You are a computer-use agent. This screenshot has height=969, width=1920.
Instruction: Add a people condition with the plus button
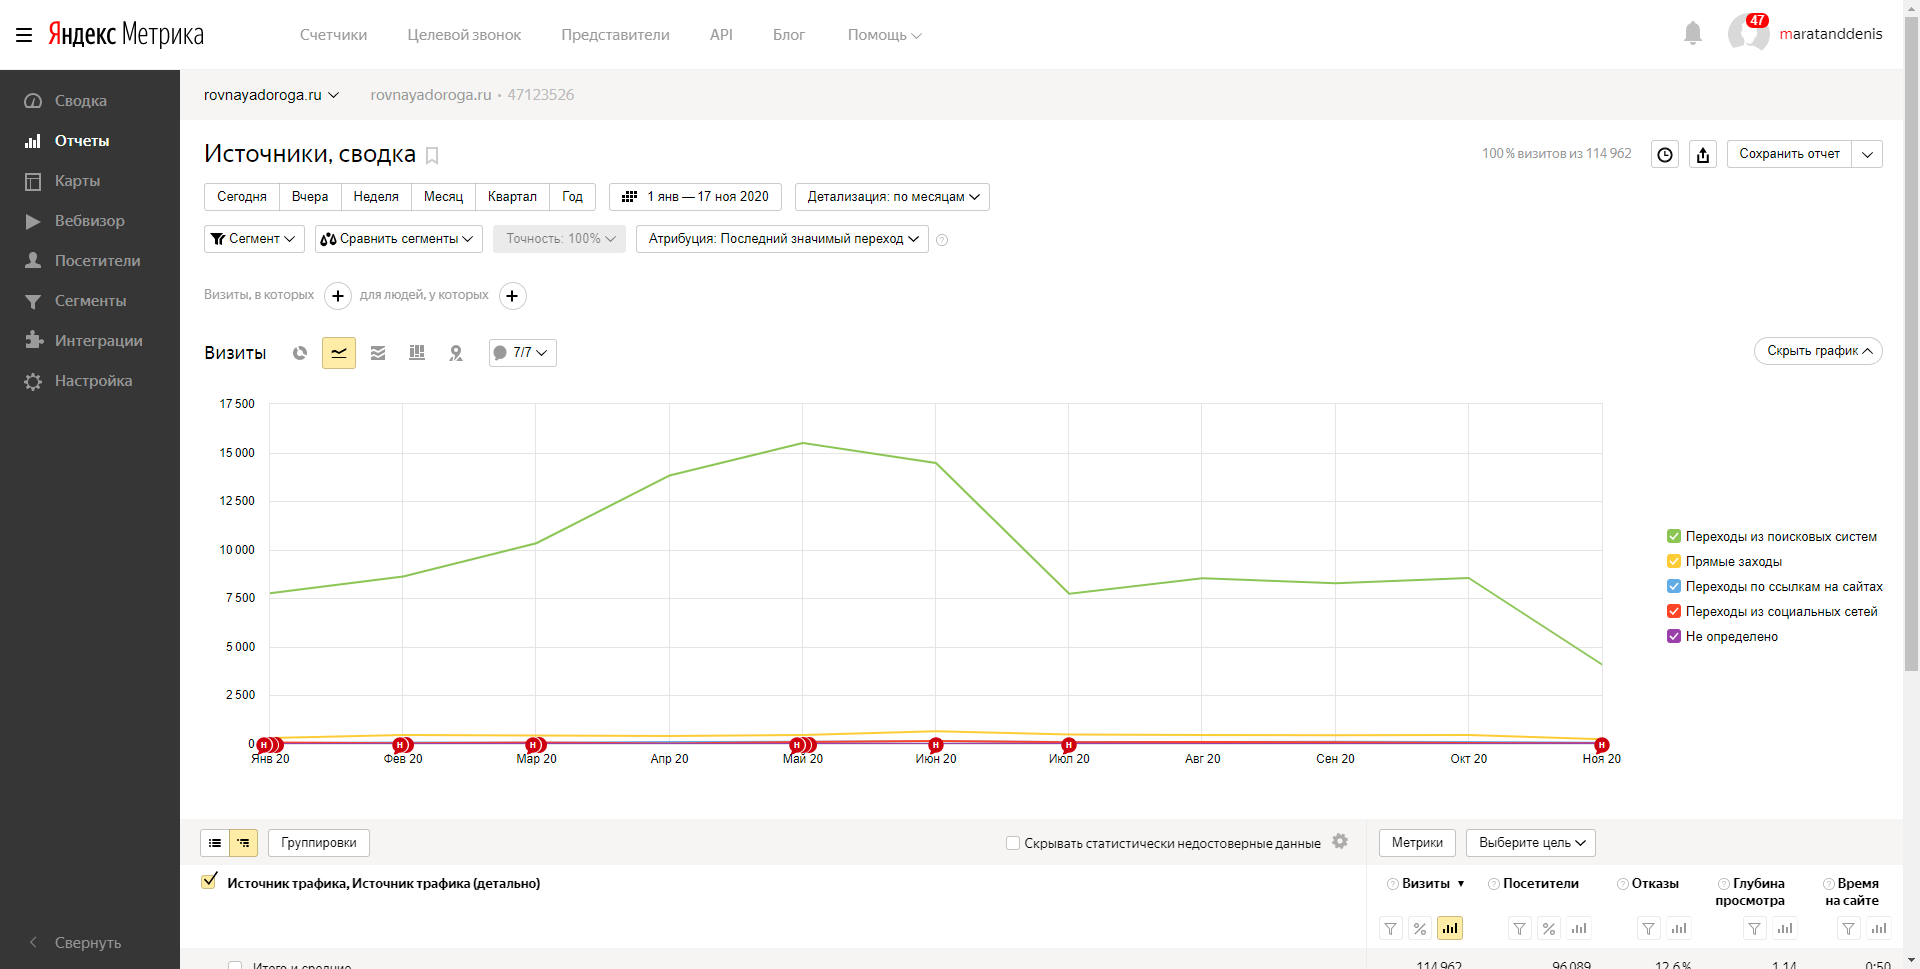pyautogui.click(x=512, y=296)
